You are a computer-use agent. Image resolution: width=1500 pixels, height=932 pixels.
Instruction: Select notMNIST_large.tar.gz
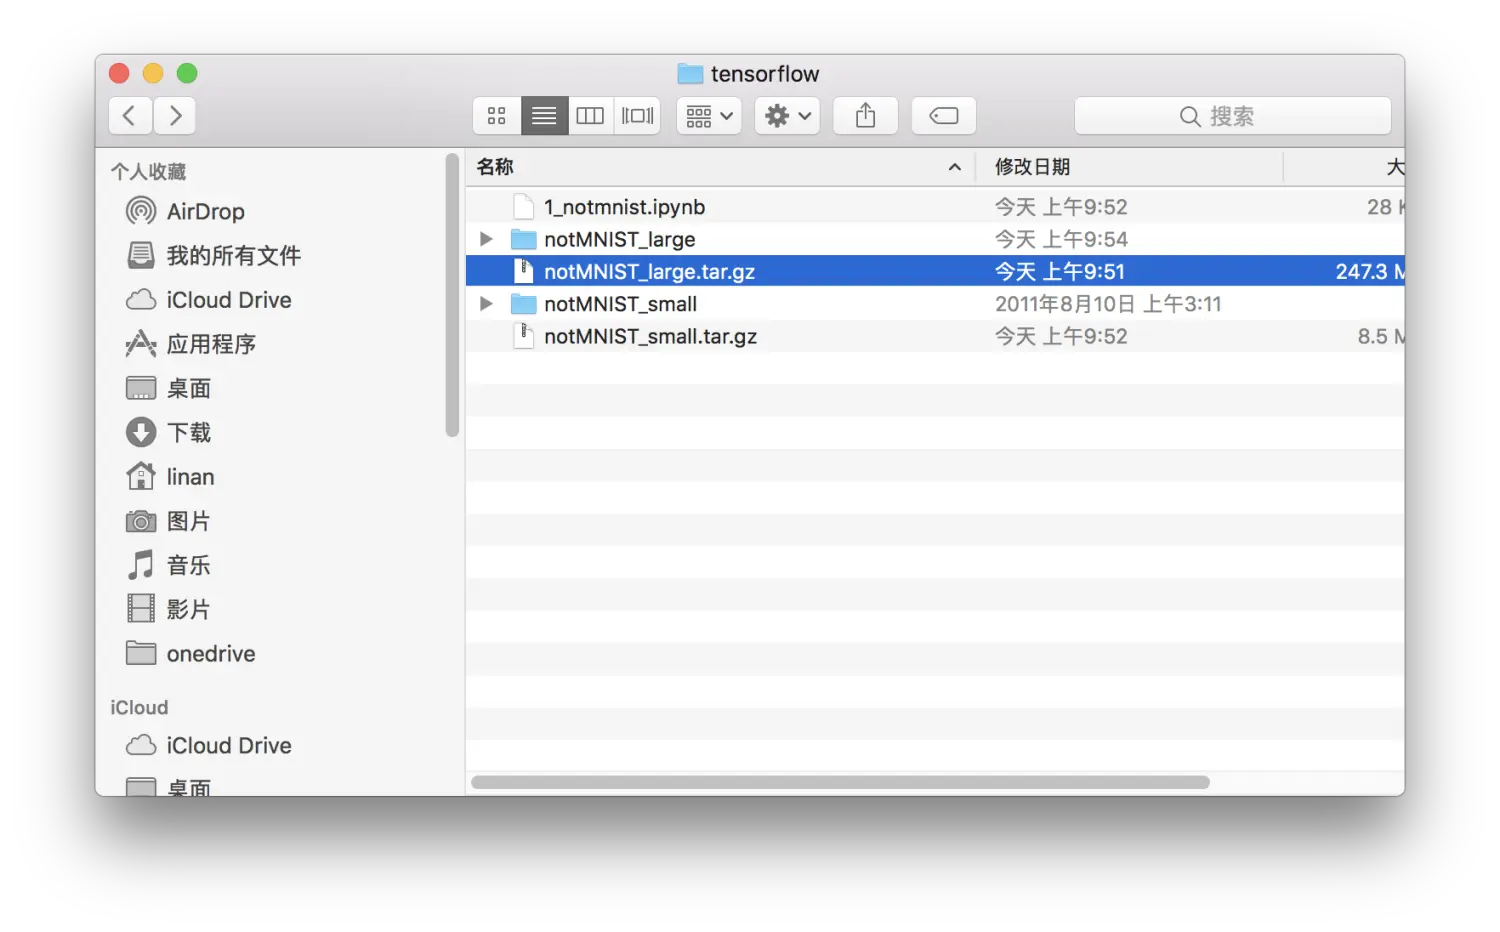[935, 271]
